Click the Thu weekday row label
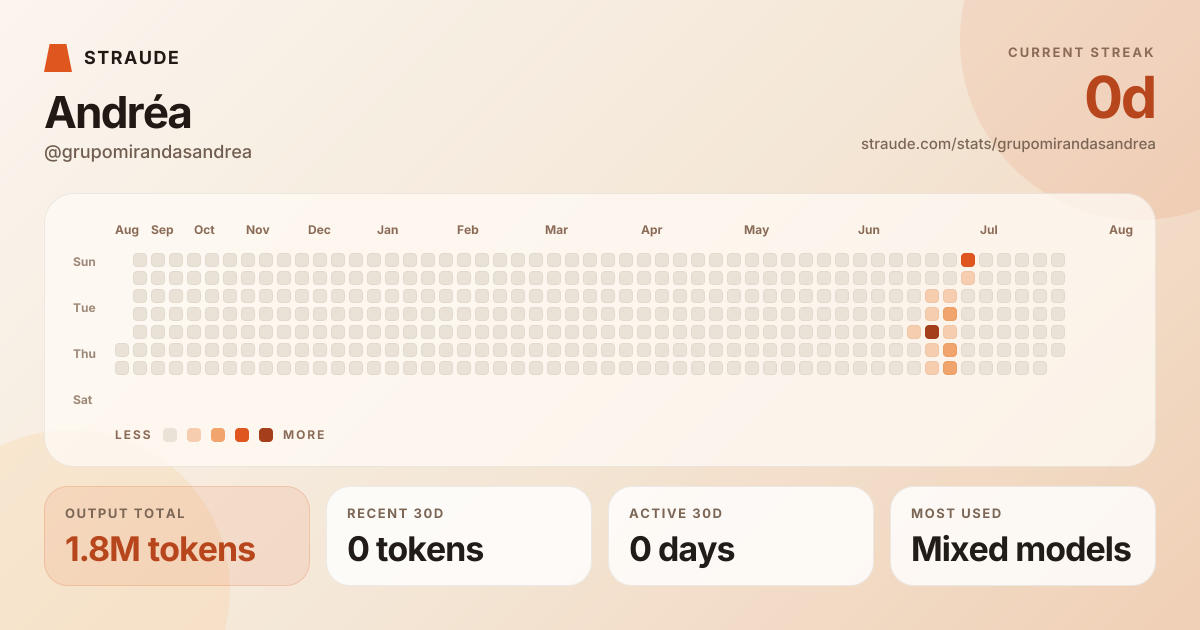 point(84,354)
